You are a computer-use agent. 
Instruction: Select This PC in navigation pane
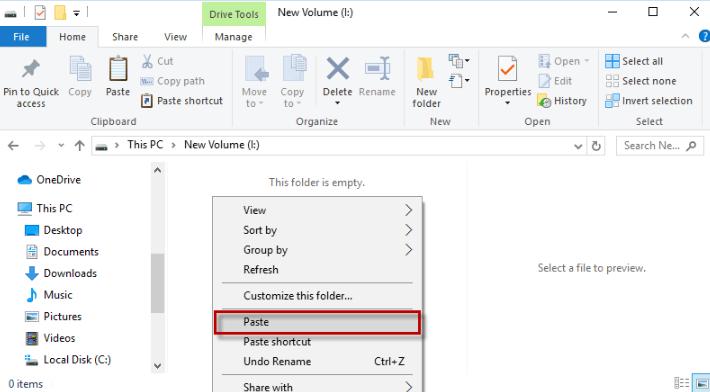pyautogui.click(x=45, y=208)
